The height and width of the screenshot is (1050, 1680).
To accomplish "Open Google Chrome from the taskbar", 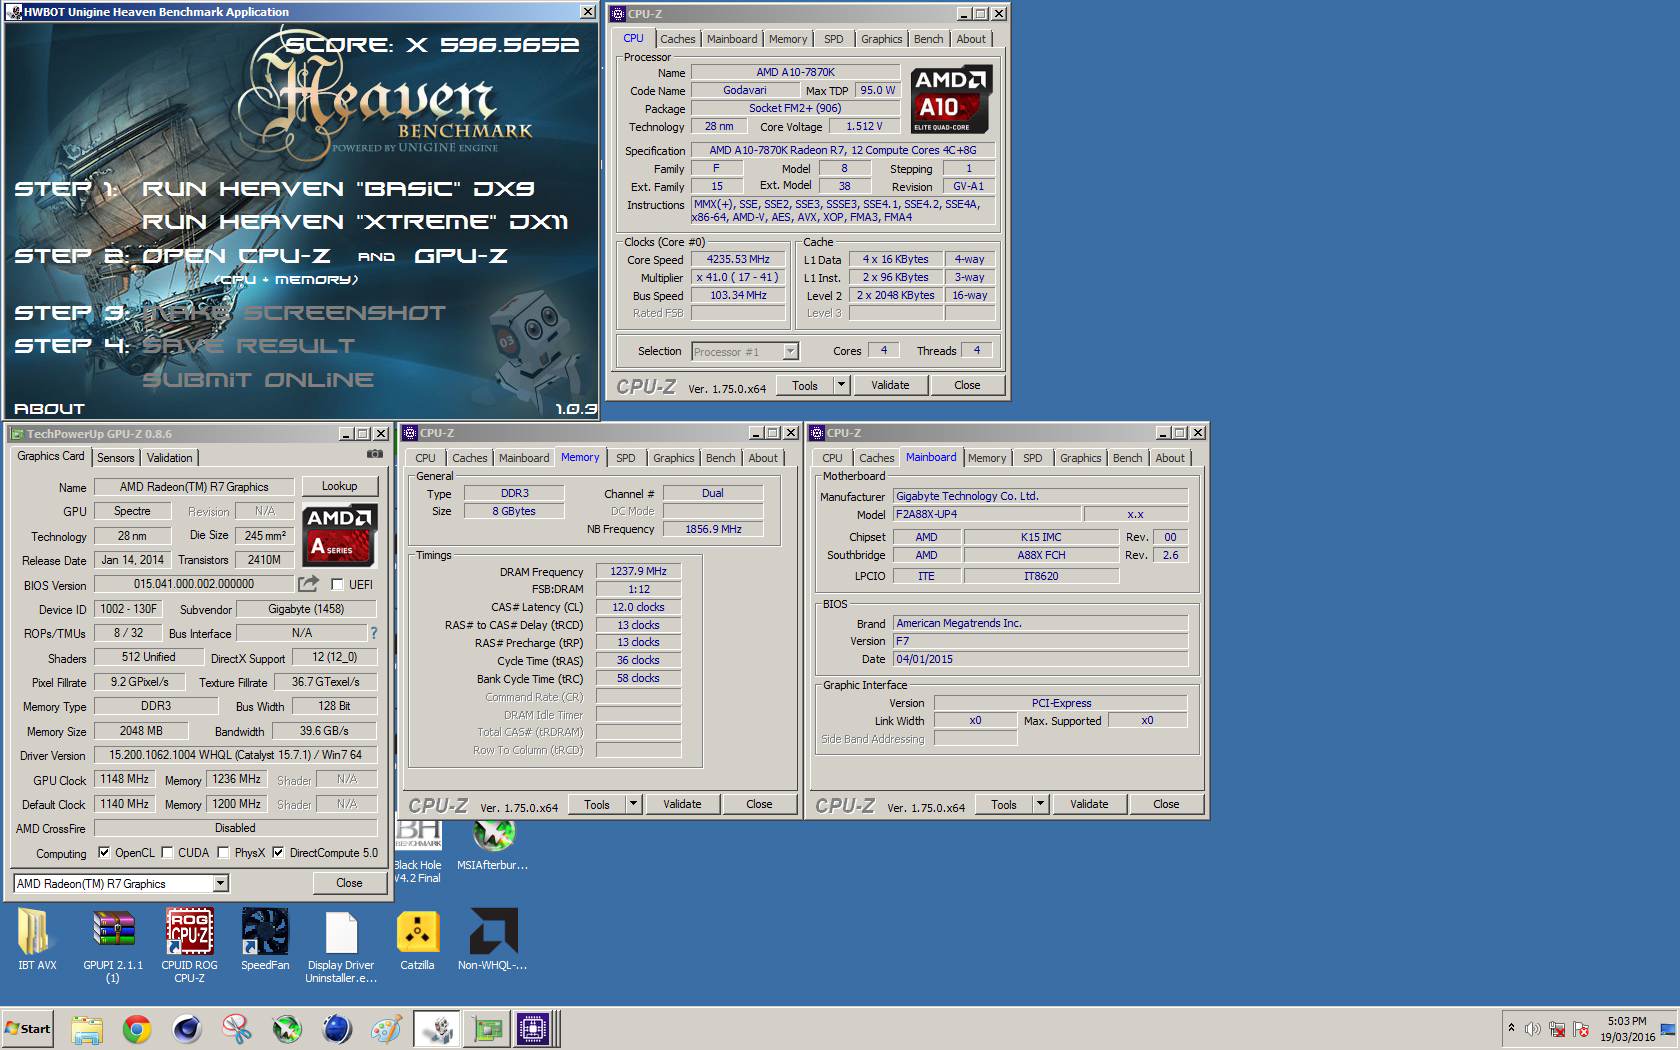I will 137,1029.
